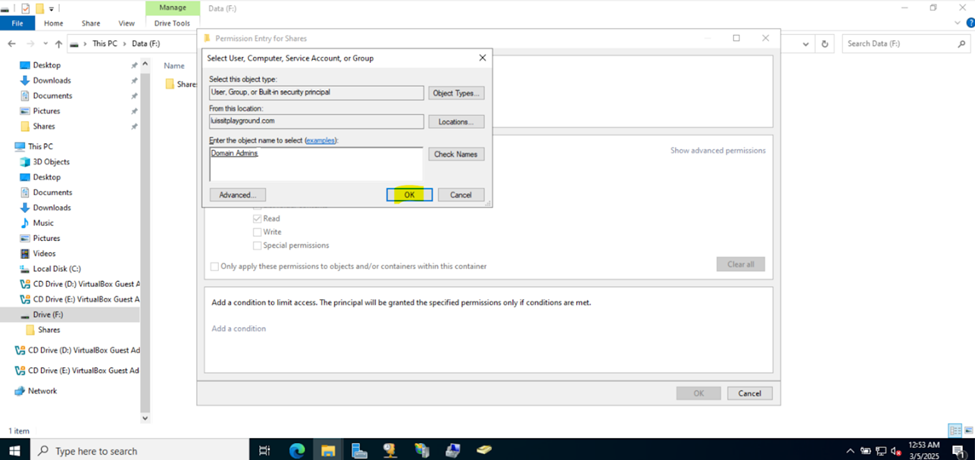The image size is (975, 460).
Task: Click pin icon next to Documents
Action: coord(134,96)
